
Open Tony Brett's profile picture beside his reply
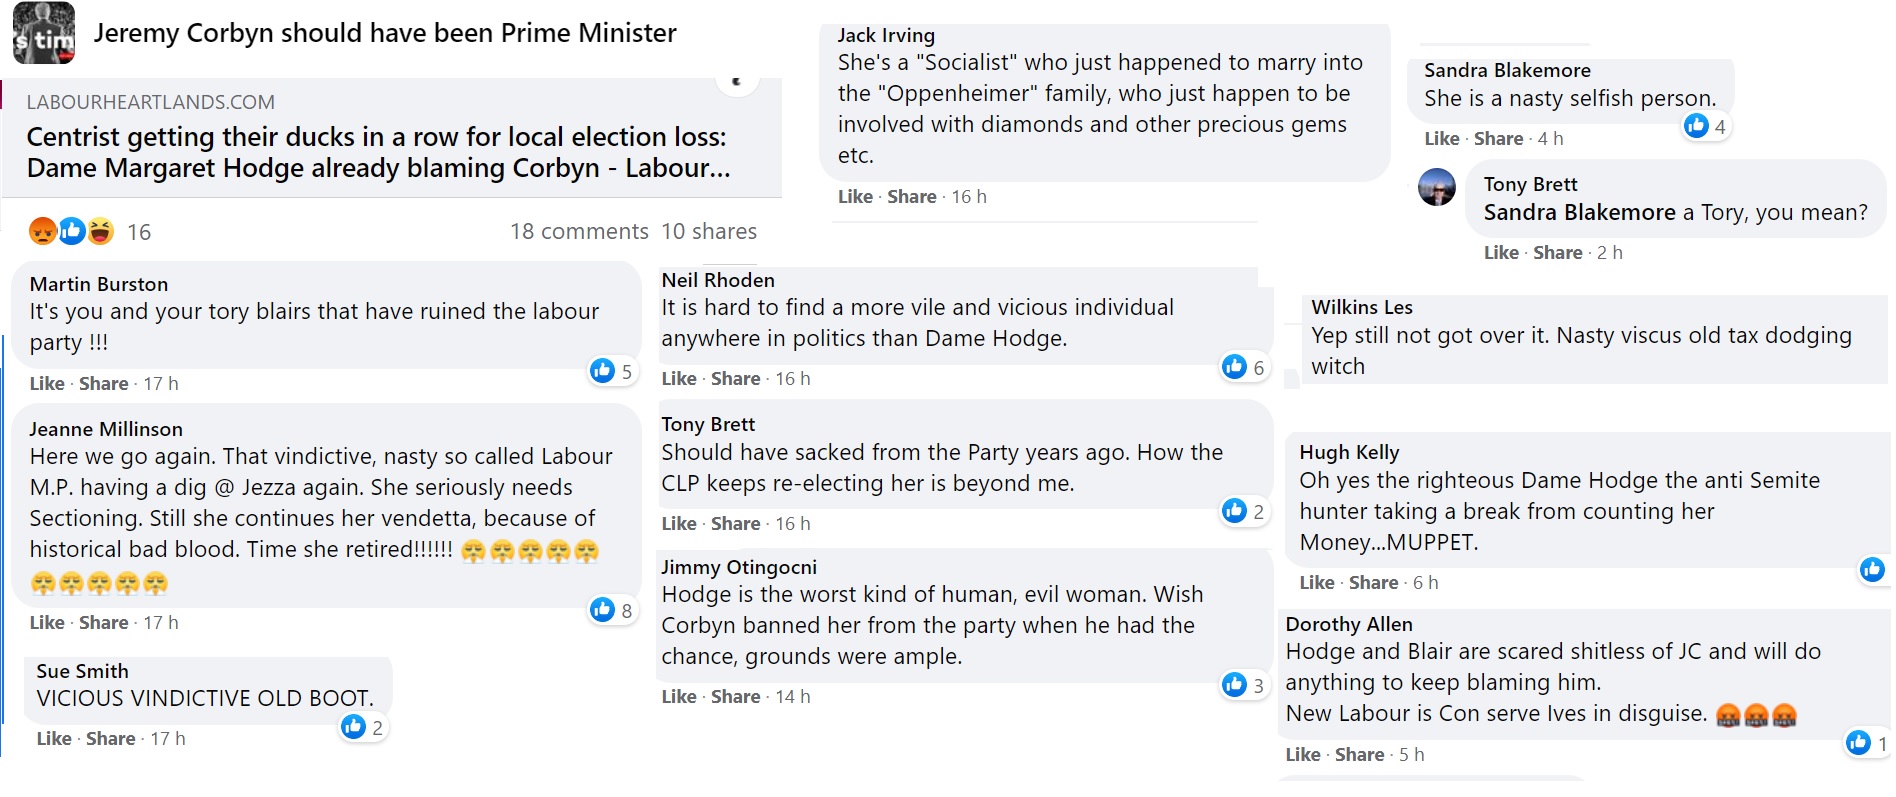pyautogui.click(x=1437, y=187)
